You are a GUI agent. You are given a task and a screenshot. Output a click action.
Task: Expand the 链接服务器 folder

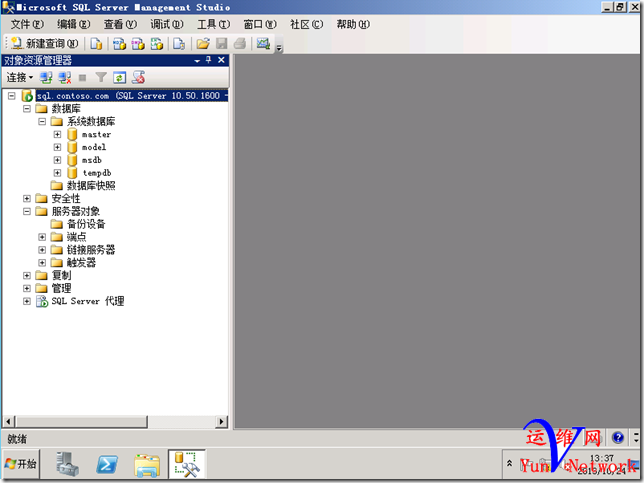42,250
